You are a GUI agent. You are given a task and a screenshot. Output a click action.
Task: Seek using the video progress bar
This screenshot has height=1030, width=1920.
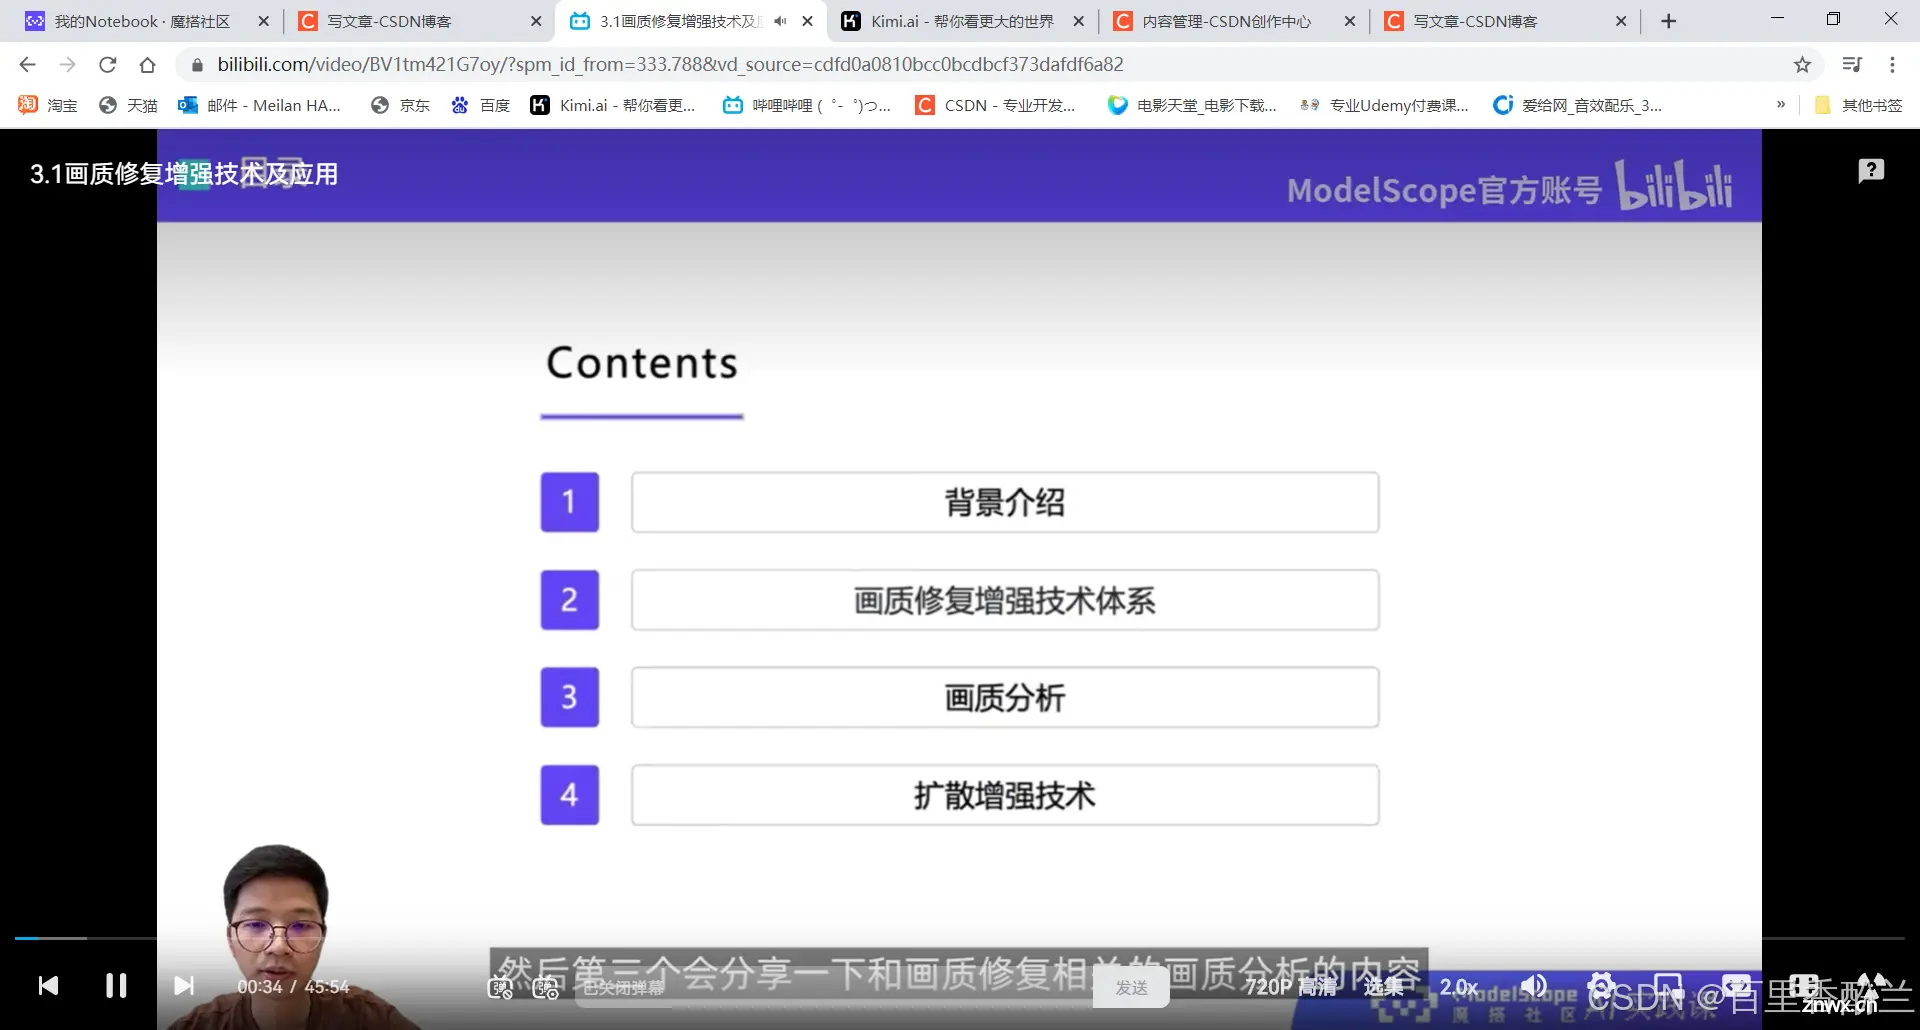tap(959, 938)
